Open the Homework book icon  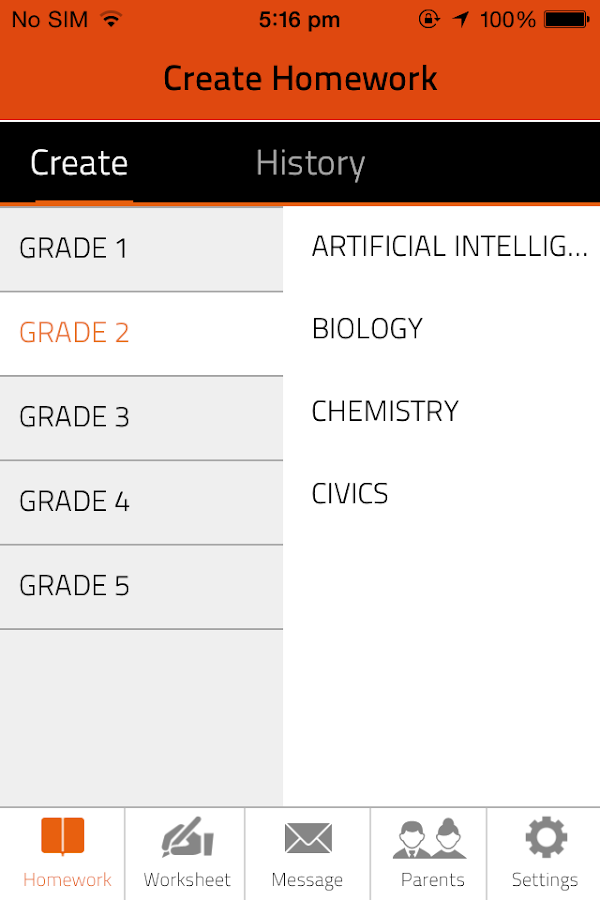[x=62, y=838]
